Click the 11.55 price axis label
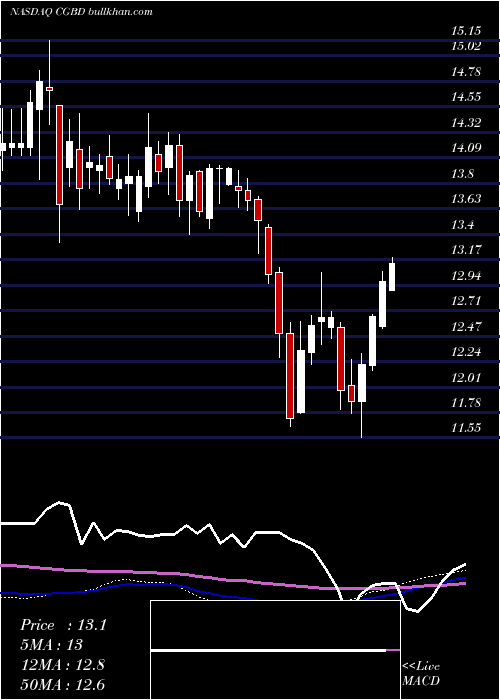 [466, 428]
